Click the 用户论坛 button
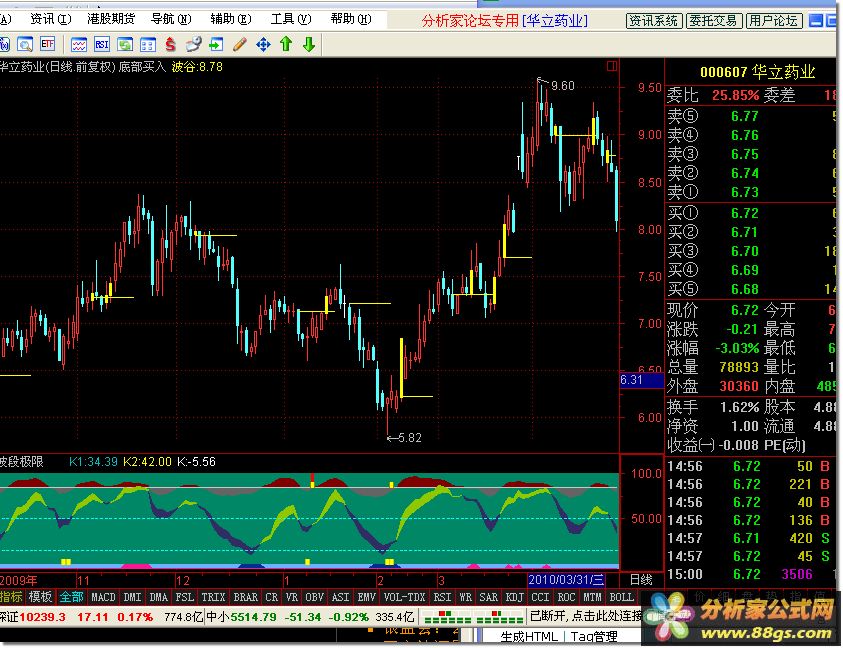843x648 pixels. [x=774, y=21]
